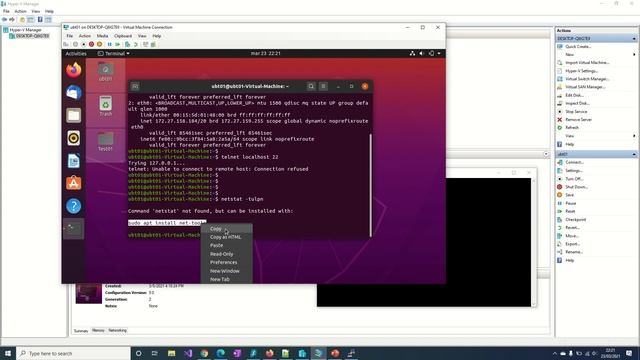This screenshot has height=360, width=640.
Task: Open the File menu in VM Connection
Action: tap(70, 36)
